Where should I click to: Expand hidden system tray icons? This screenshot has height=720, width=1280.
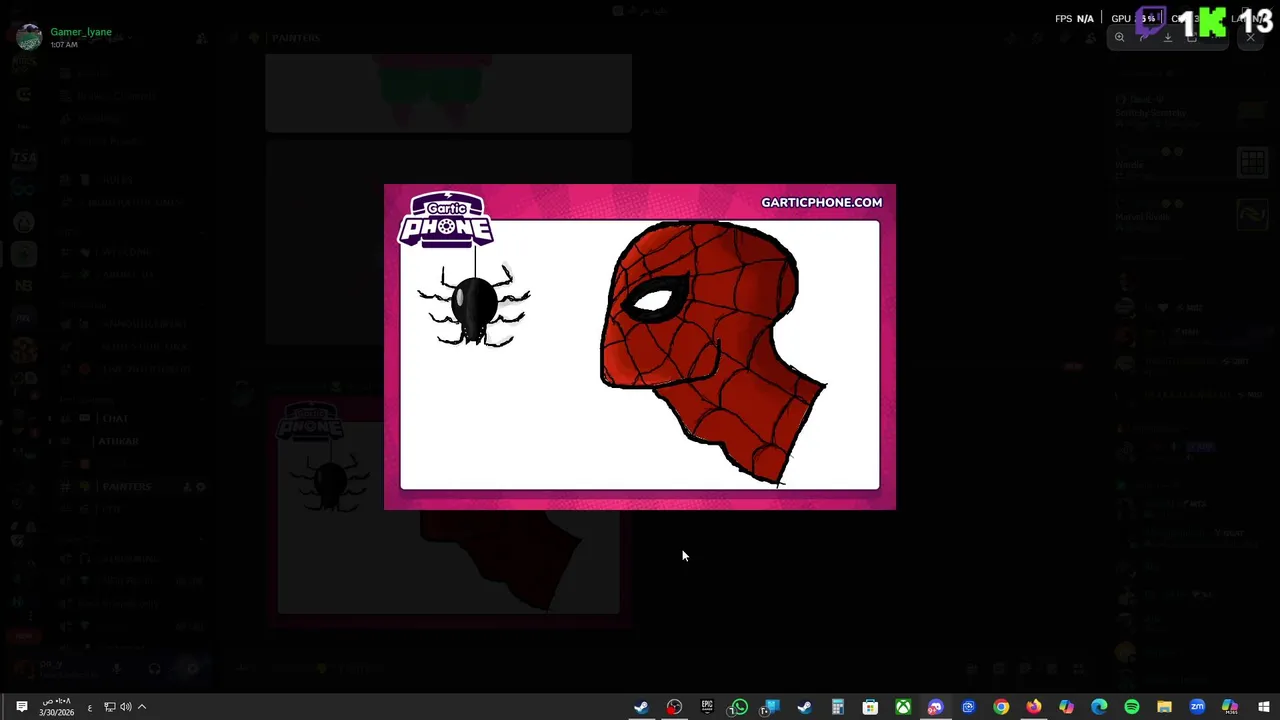point(142,707)
